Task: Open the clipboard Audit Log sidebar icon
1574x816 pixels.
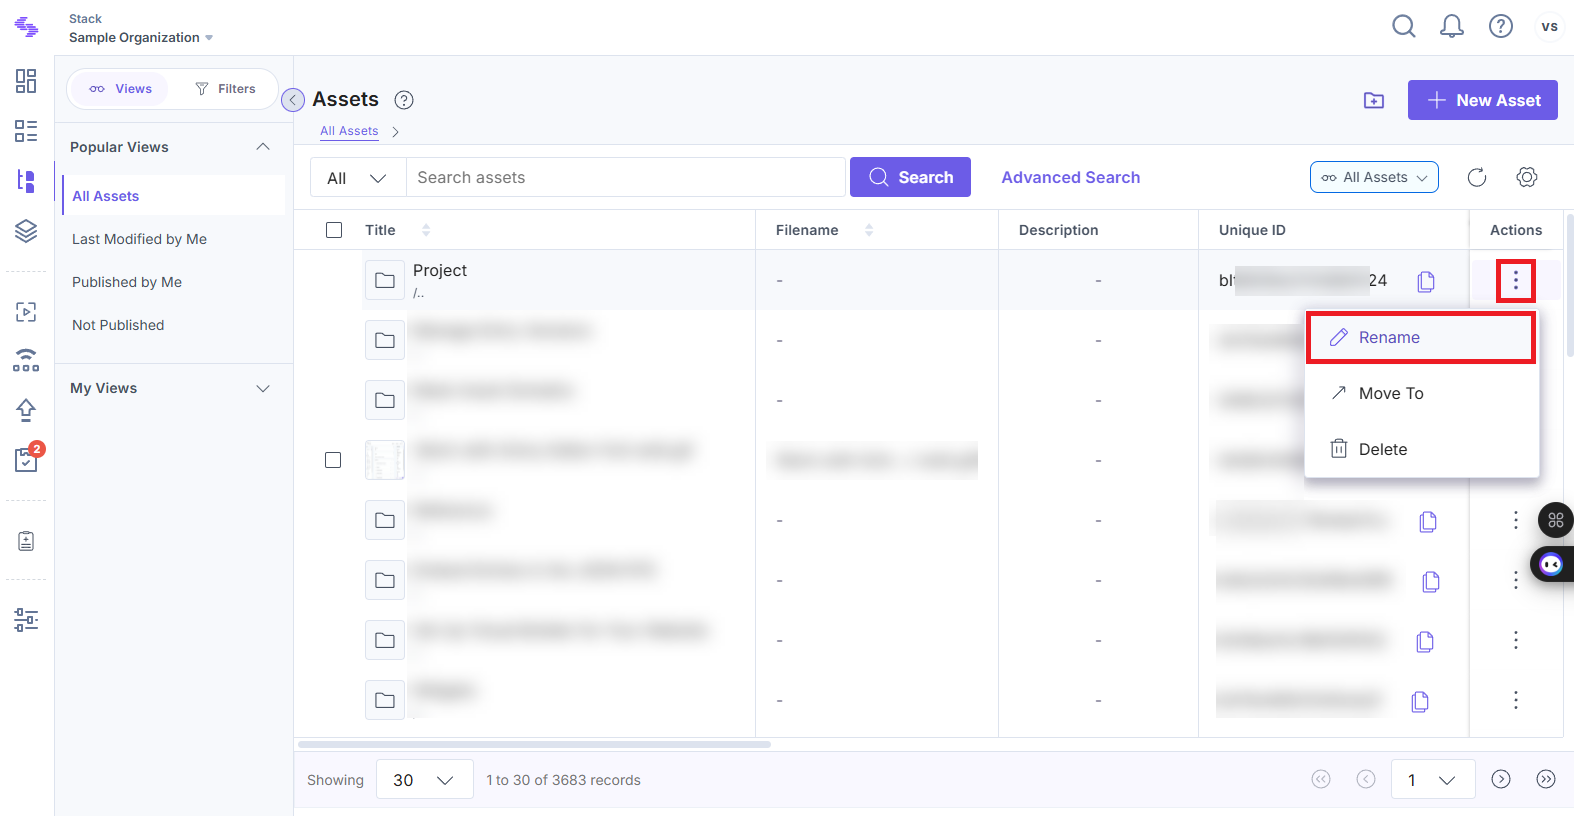Action: [26, 541]
